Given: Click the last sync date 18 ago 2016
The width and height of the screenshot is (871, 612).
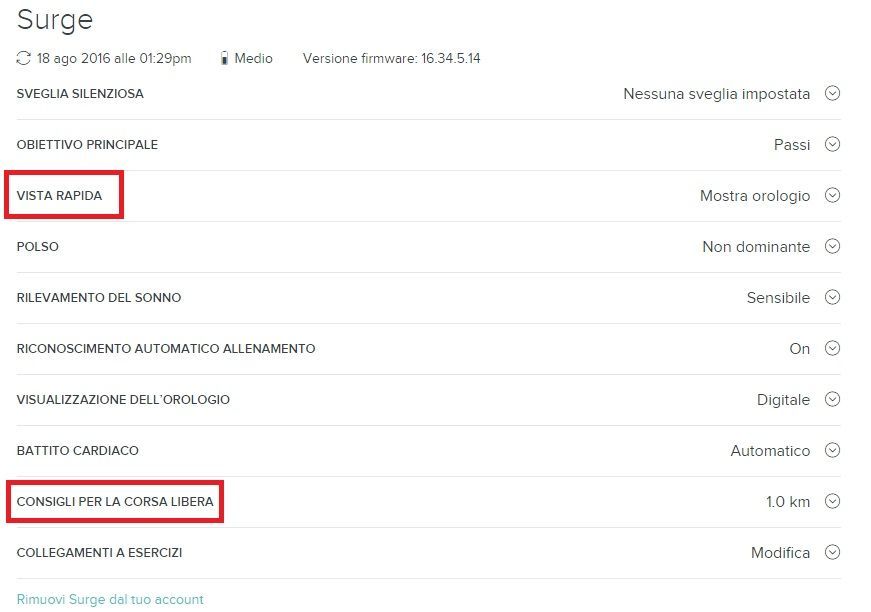Looking at the screenshot, I should [114, 58].
